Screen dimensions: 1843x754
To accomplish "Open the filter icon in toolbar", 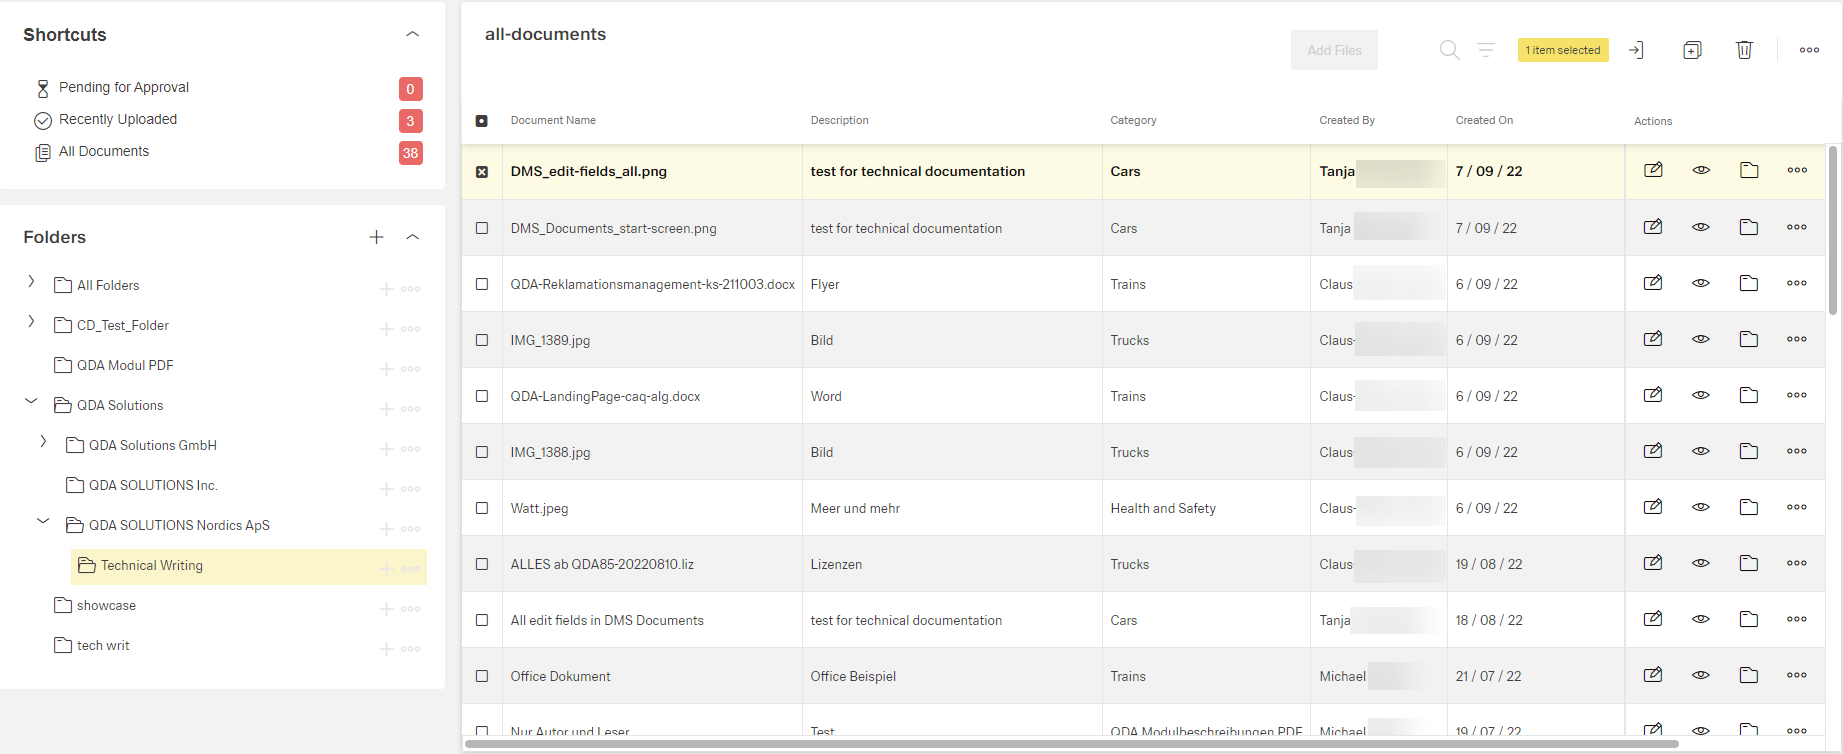I will [x=1486, y=50].
